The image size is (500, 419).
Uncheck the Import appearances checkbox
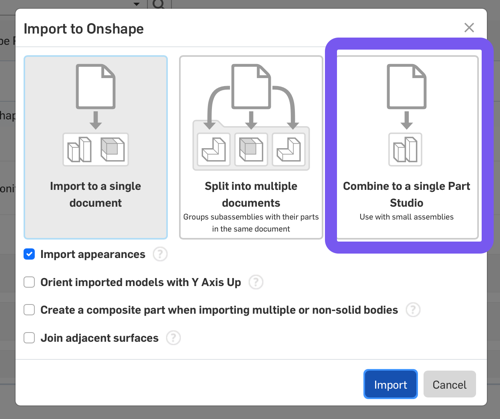coord(29,254)
